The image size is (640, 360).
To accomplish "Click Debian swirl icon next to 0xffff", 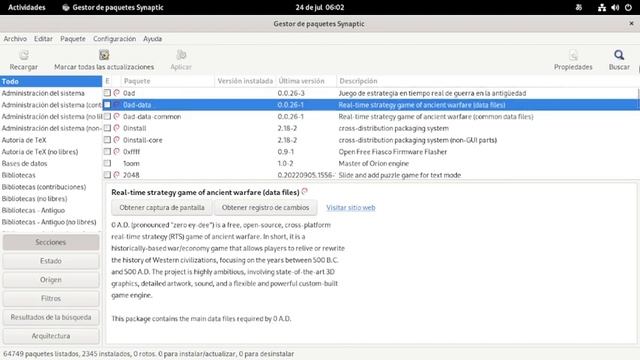I will tap(116, 151).
